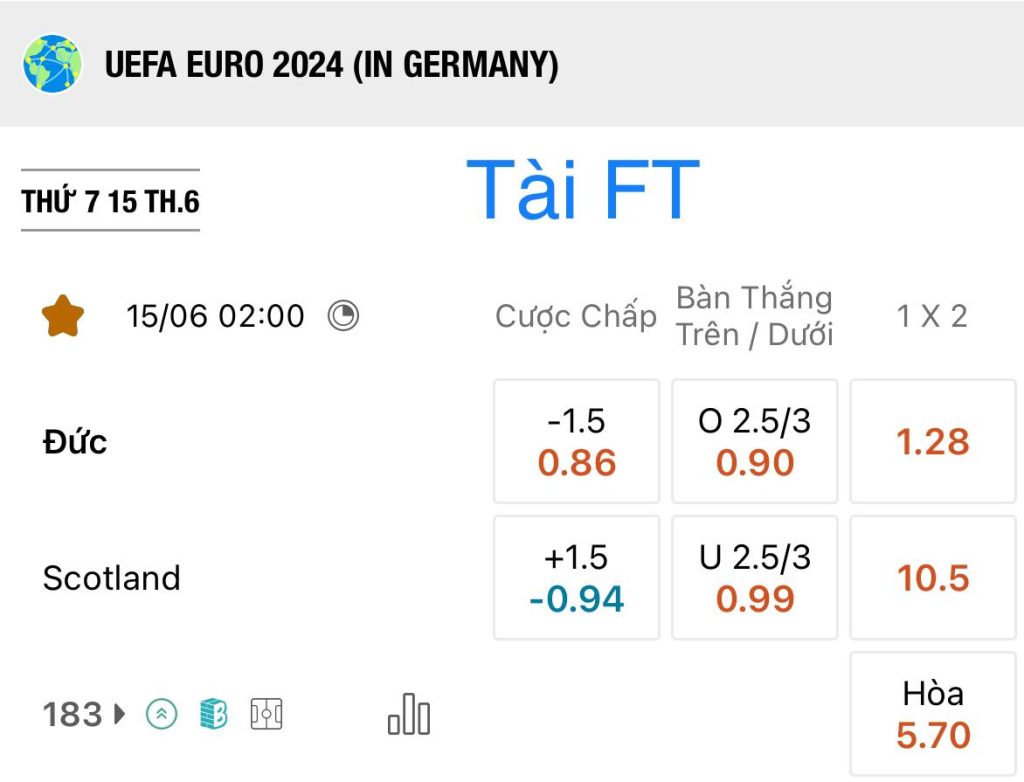Image resolution: width=1024 pixels, height=782 pixels.
Task: Open the teal bet builder icon
Action: pos(214,714)
